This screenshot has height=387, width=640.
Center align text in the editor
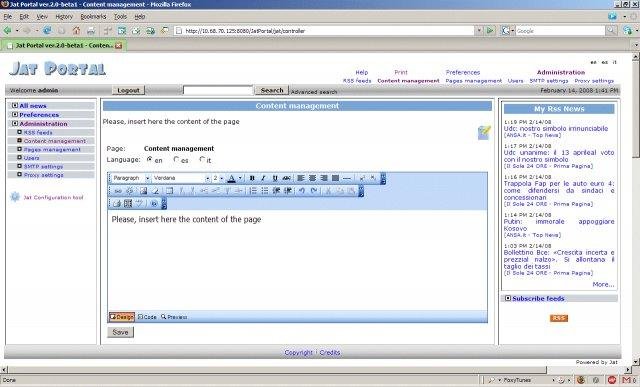click(x=312, y=178)
